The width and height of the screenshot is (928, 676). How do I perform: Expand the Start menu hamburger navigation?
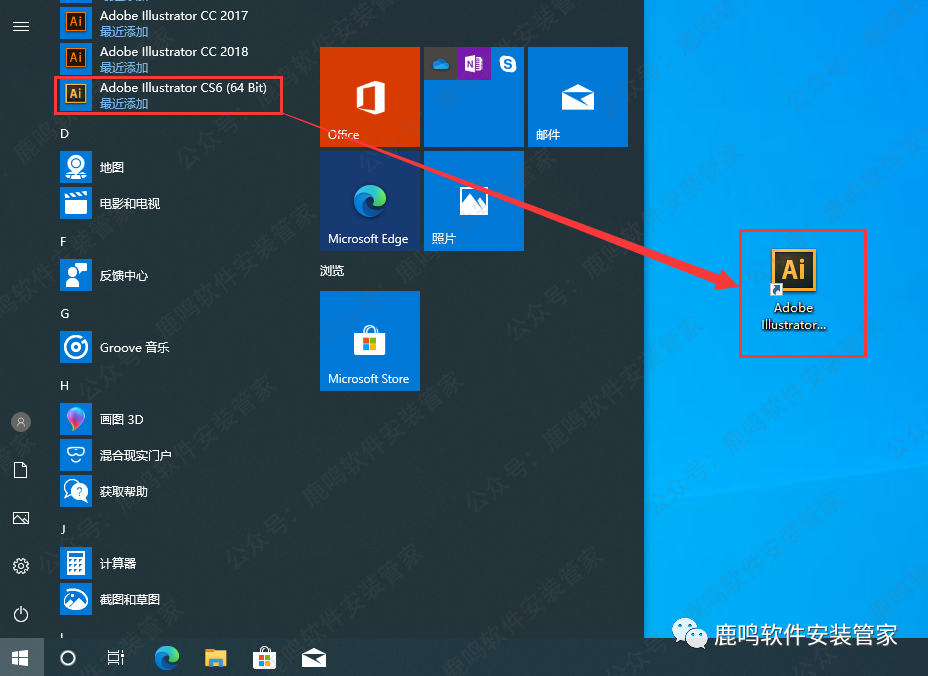point(21,26)
